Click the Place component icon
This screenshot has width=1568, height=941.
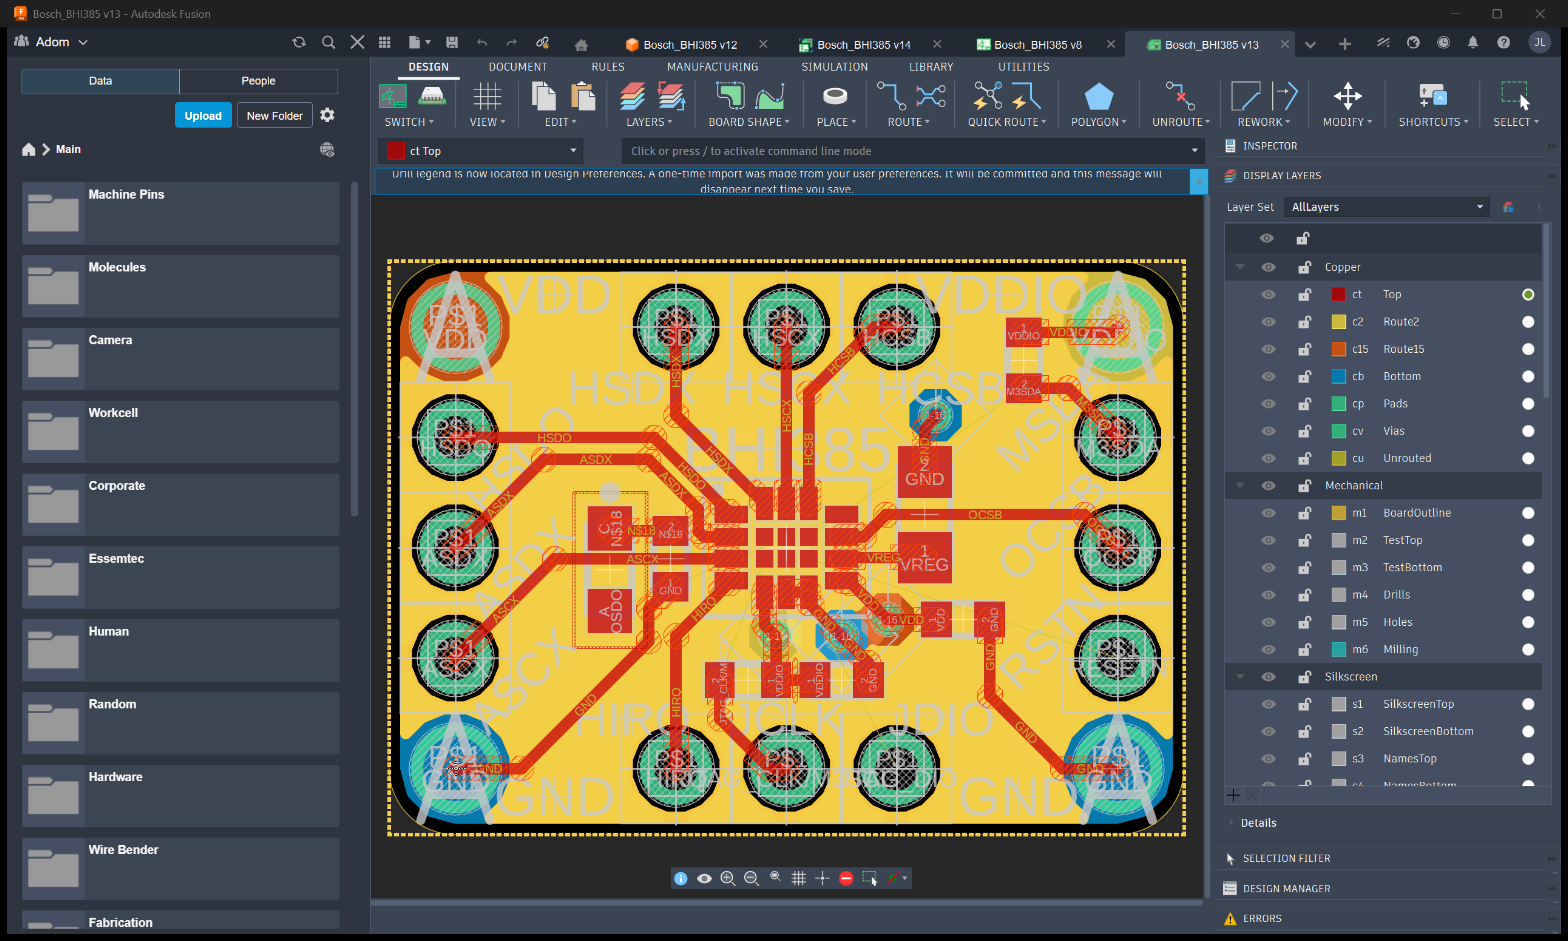point(835,97)
